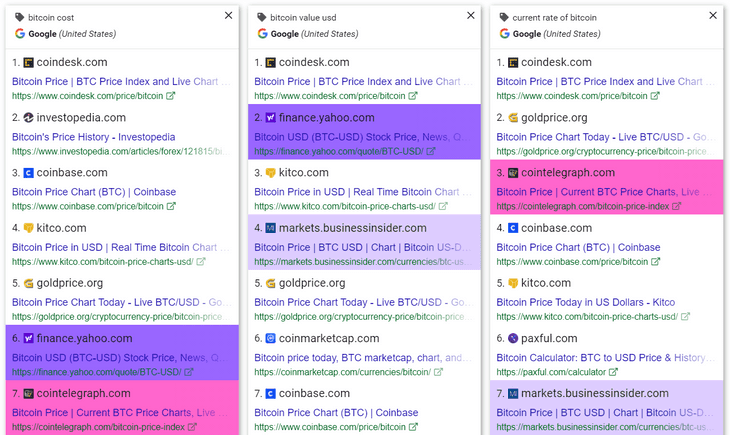This screenshot has height=435, width=730.
Task: Open external link icon for coindesk URL in 'current rate of bitcoin' panel
Action: pyautogui.click(x=655, y=95)
